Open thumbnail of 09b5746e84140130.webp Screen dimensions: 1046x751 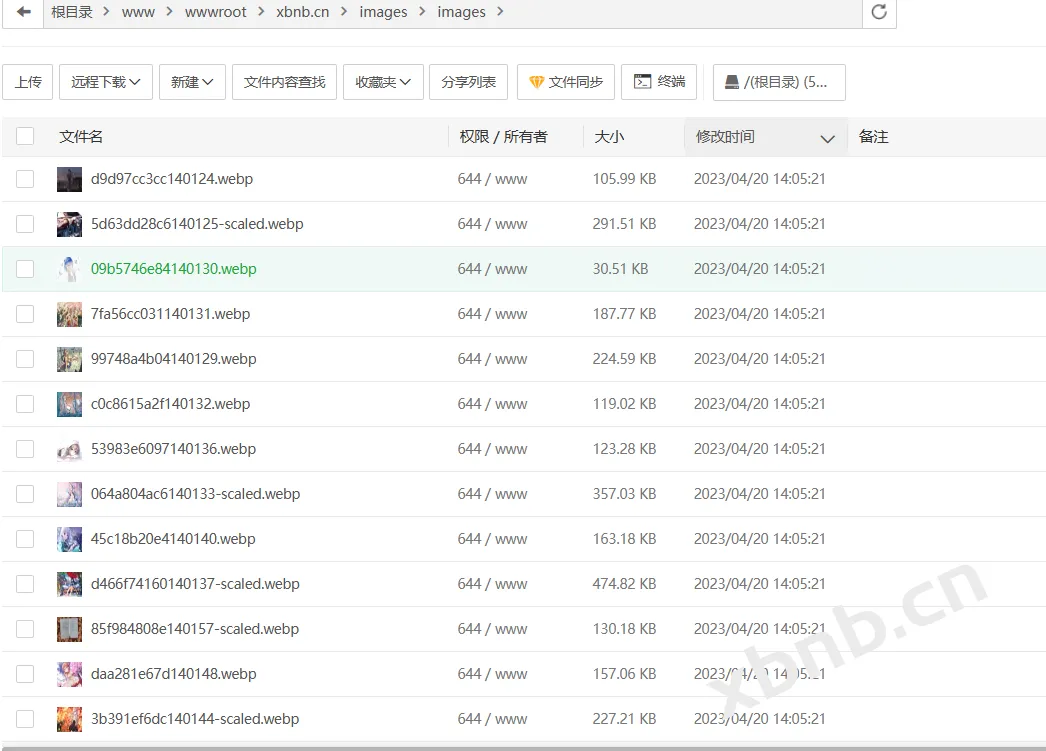coord(69,269)
